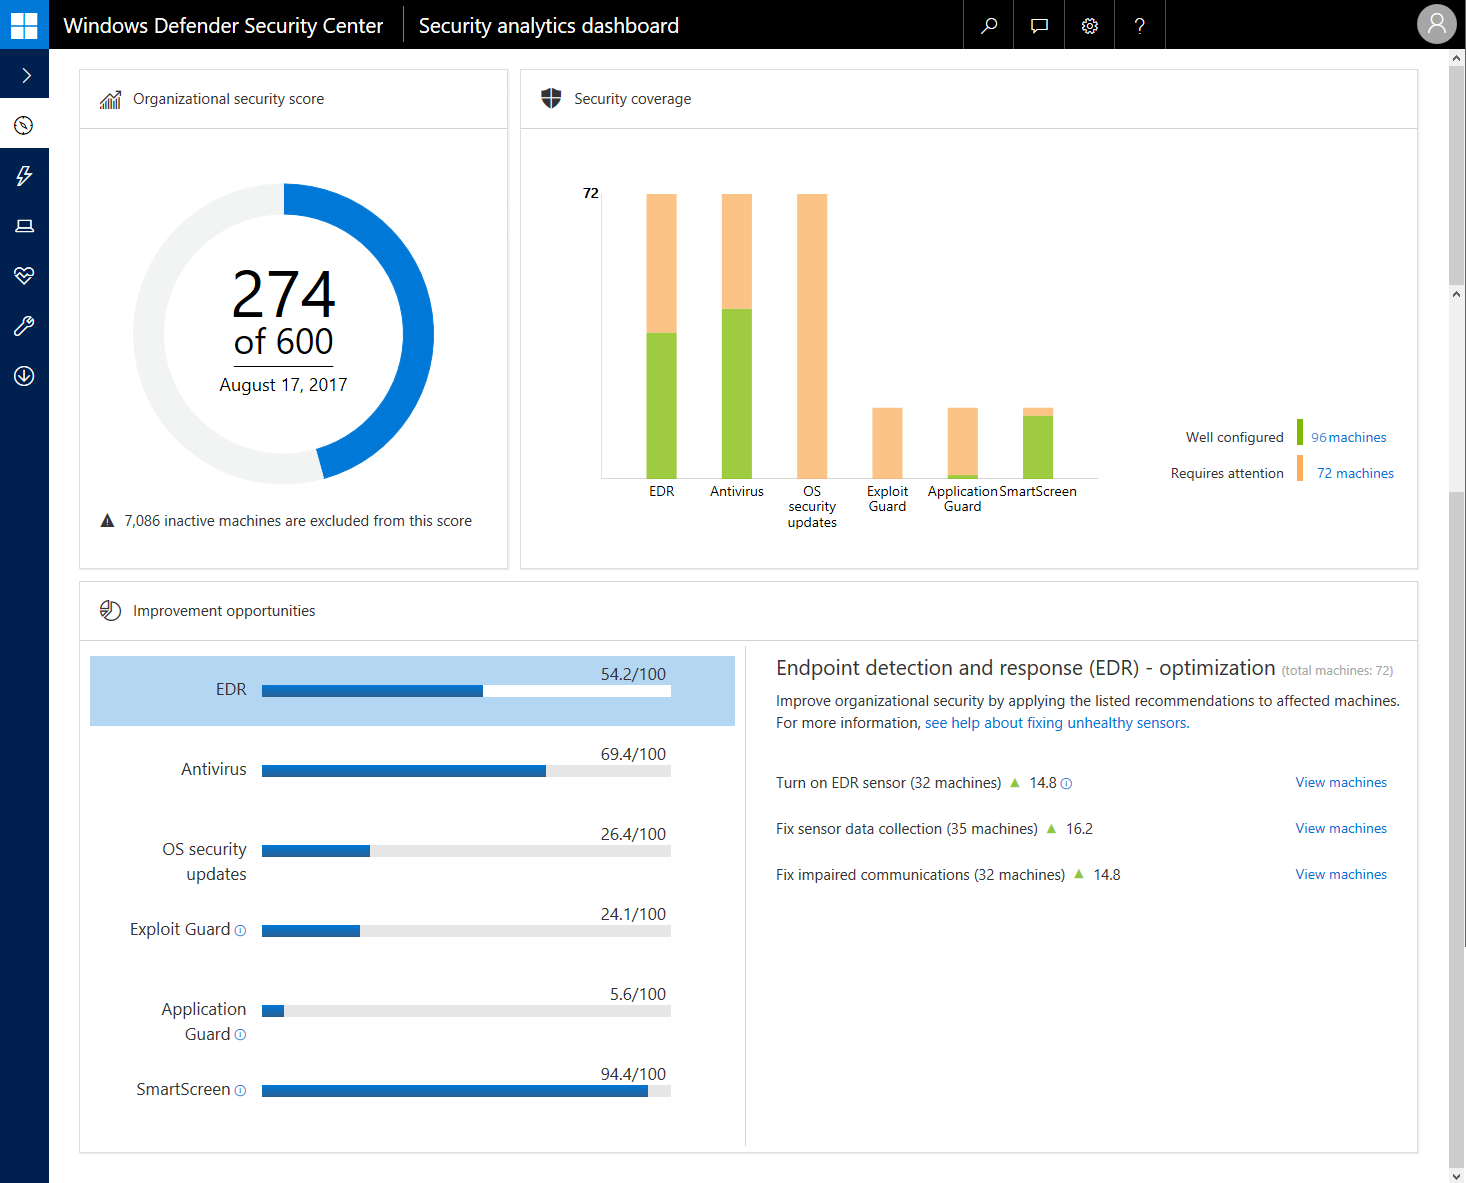Screen dimensions: 1466x1183
Task: Open the download icon in the sidebar
Action: click(25, 376)
